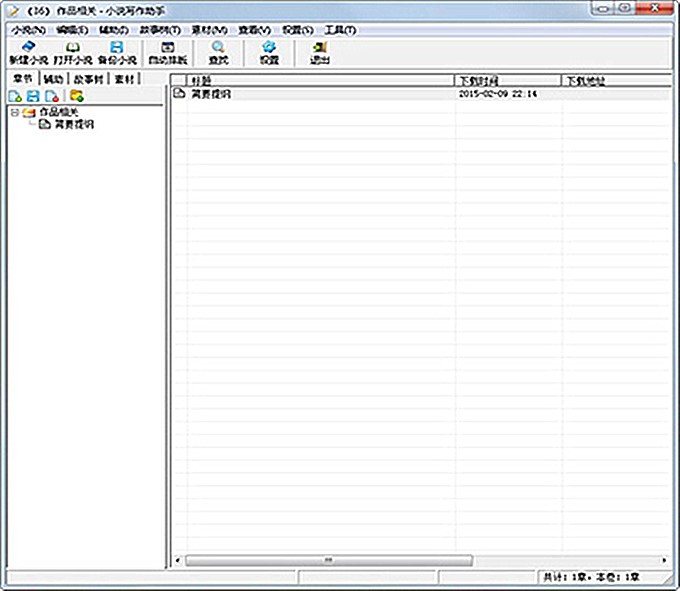The image size is (680, 591).
Task: Select the chapter under 作品相关 in the tree
Action: point(74,125)
